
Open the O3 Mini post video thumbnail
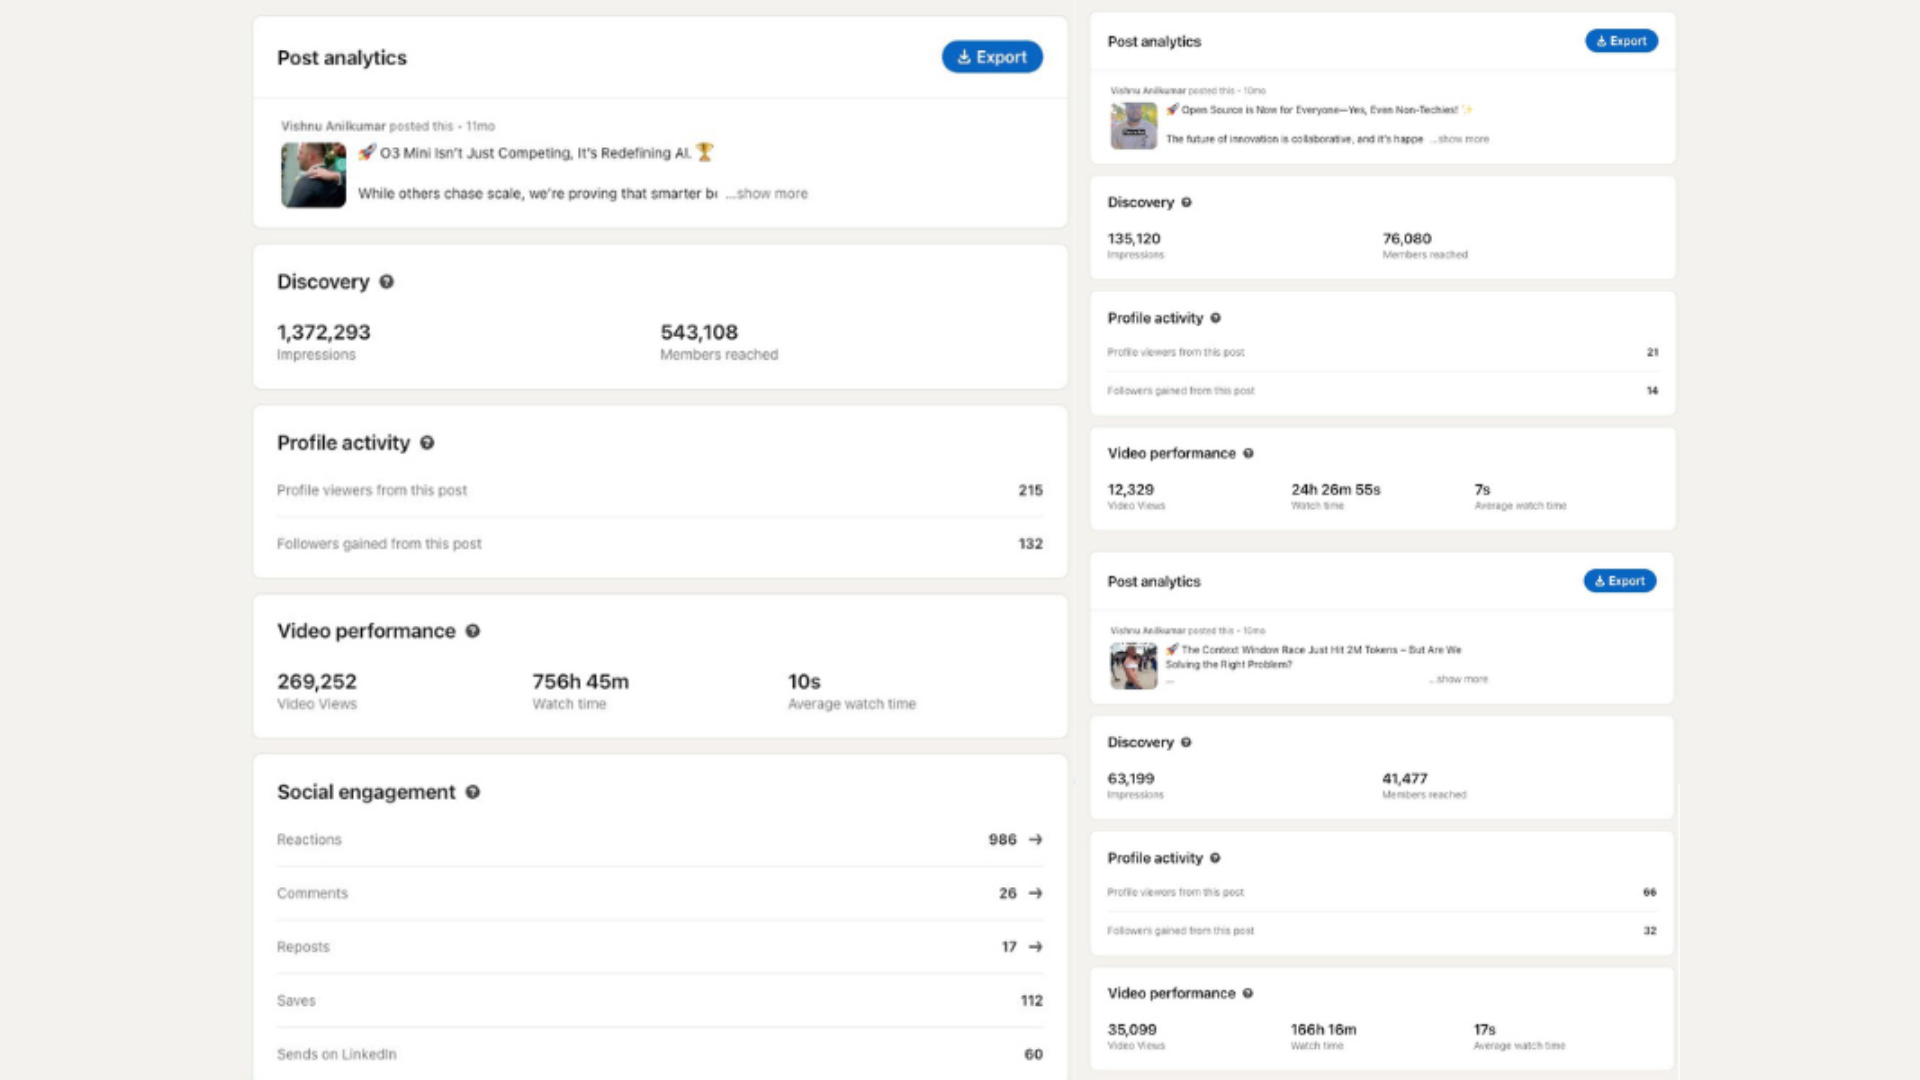pos(313,175)
